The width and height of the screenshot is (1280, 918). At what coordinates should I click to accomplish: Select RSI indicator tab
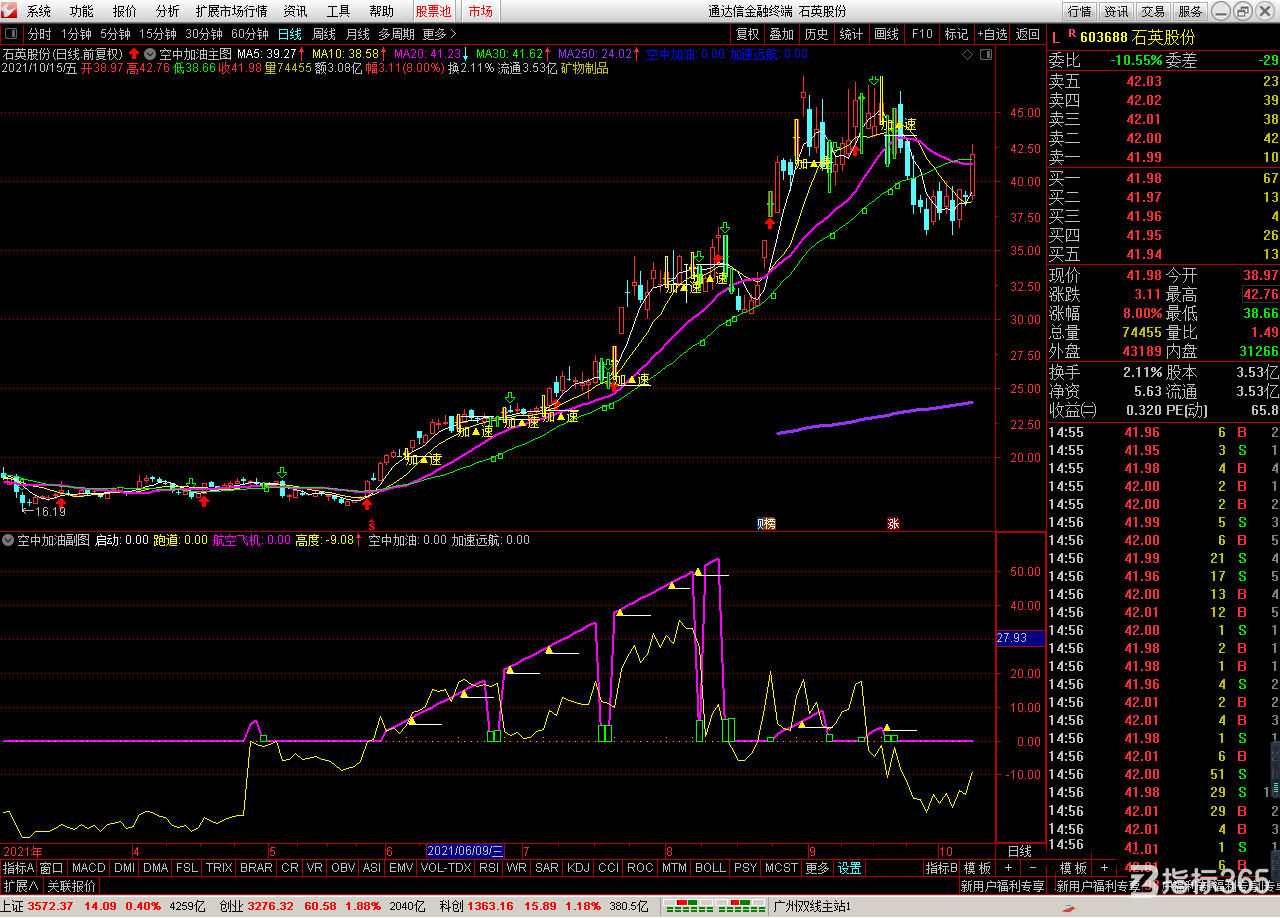pos(489,868)
